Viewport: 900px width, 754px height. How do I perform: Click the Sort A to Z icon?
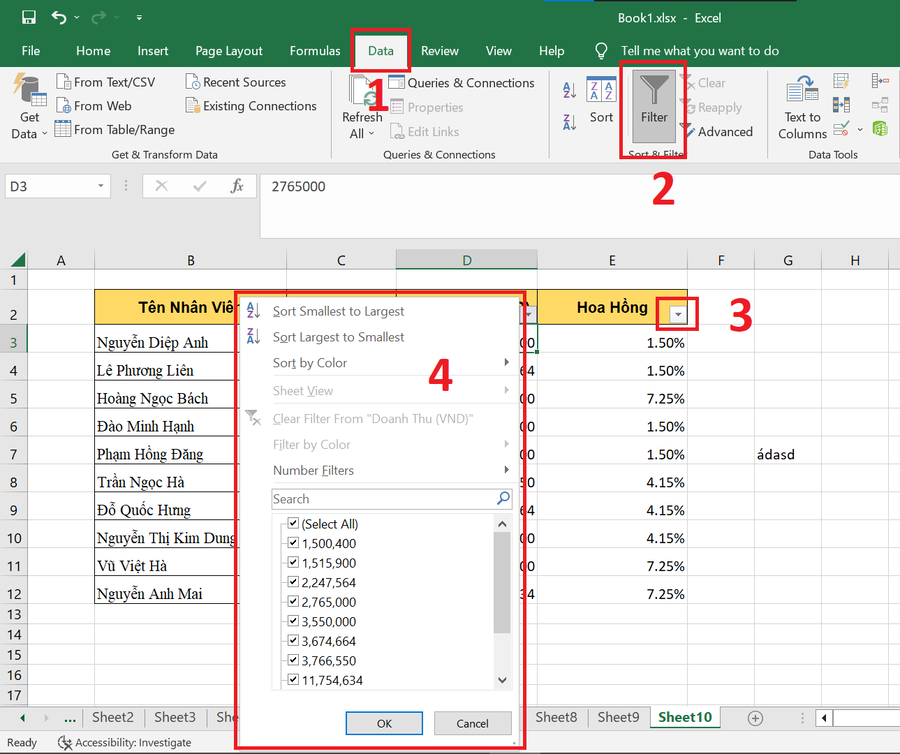tap(569, 91)
